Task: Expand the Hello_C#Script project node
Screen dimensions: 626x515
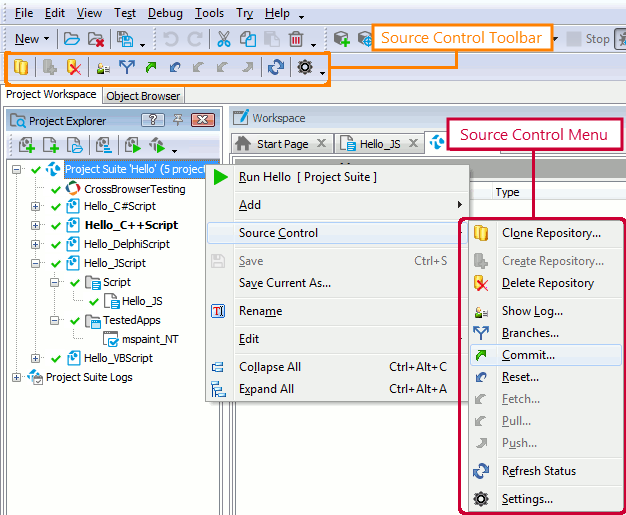Action: [x=36, y=206]
